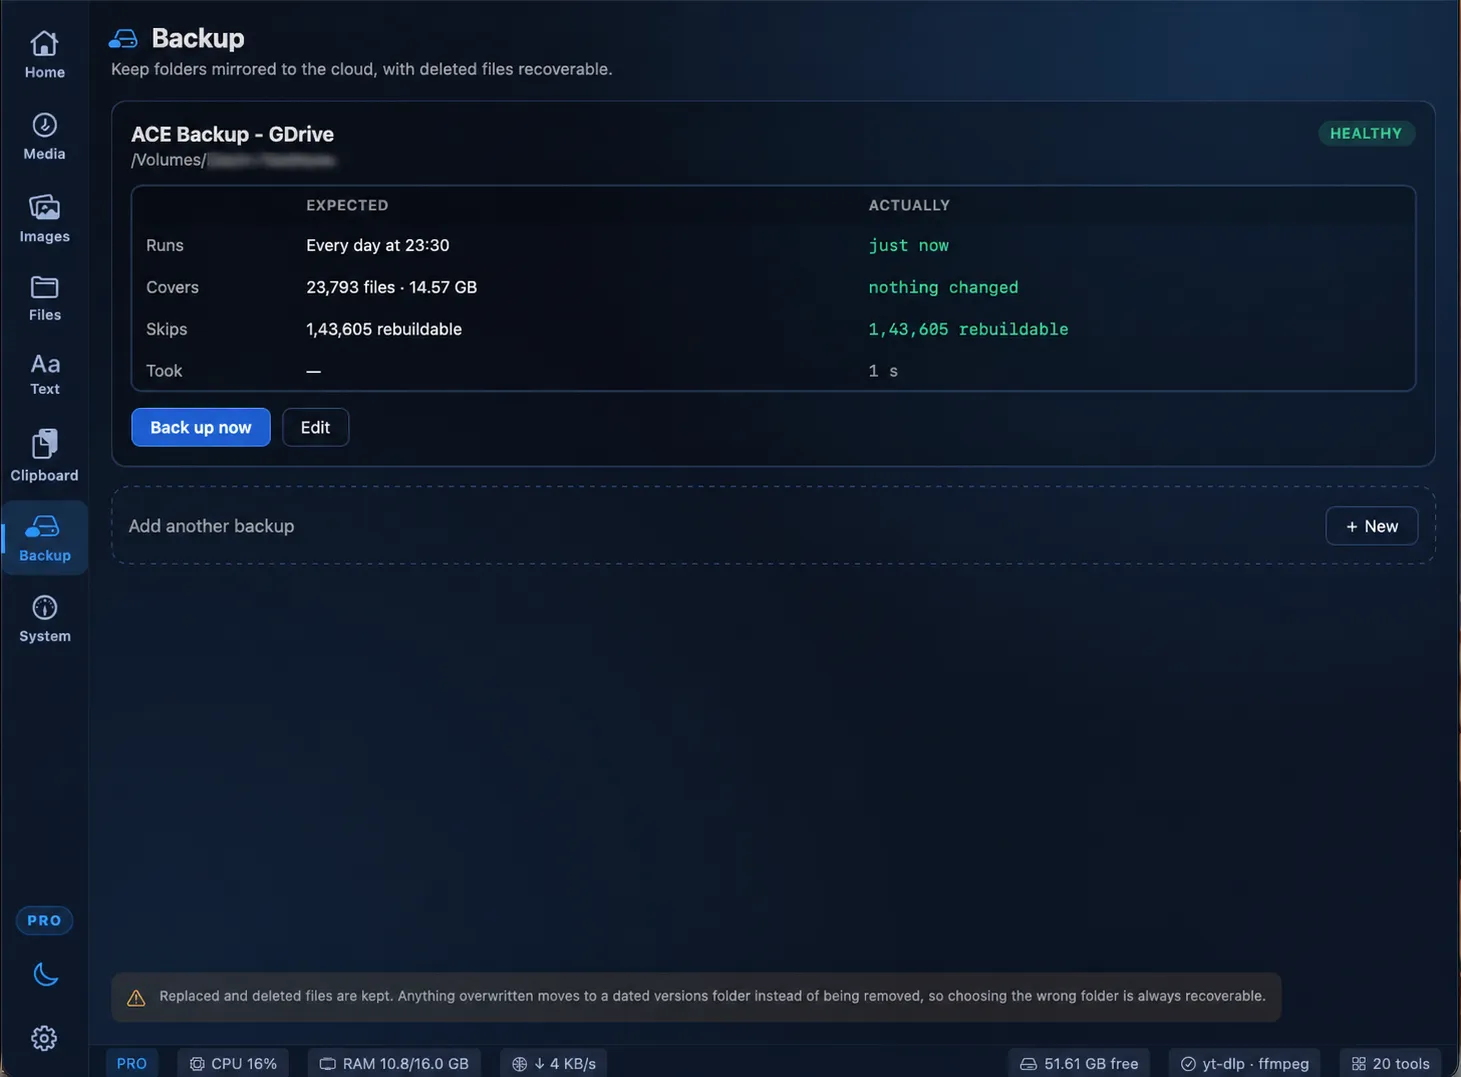Click the + New backup button
The width and height of the screenshot is (1461, 1077).
tap(1371, 526)
